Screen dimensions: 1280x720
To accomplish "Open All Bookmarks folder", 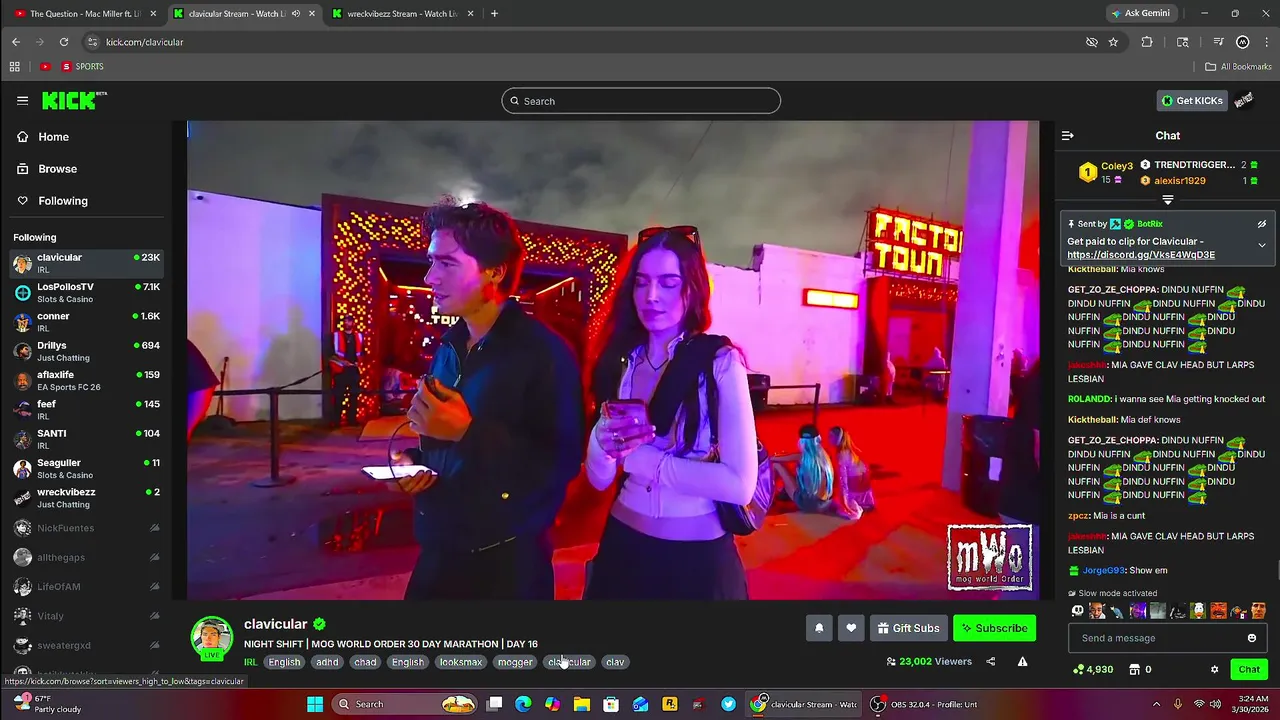I will click(1238, 66).
